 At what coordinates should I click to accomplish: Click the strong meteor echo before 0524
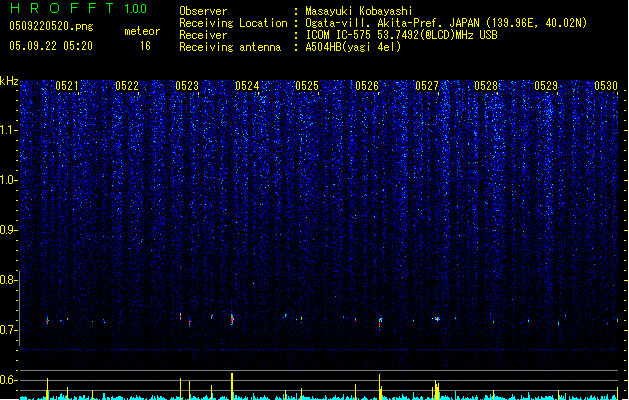click(232, 320)
